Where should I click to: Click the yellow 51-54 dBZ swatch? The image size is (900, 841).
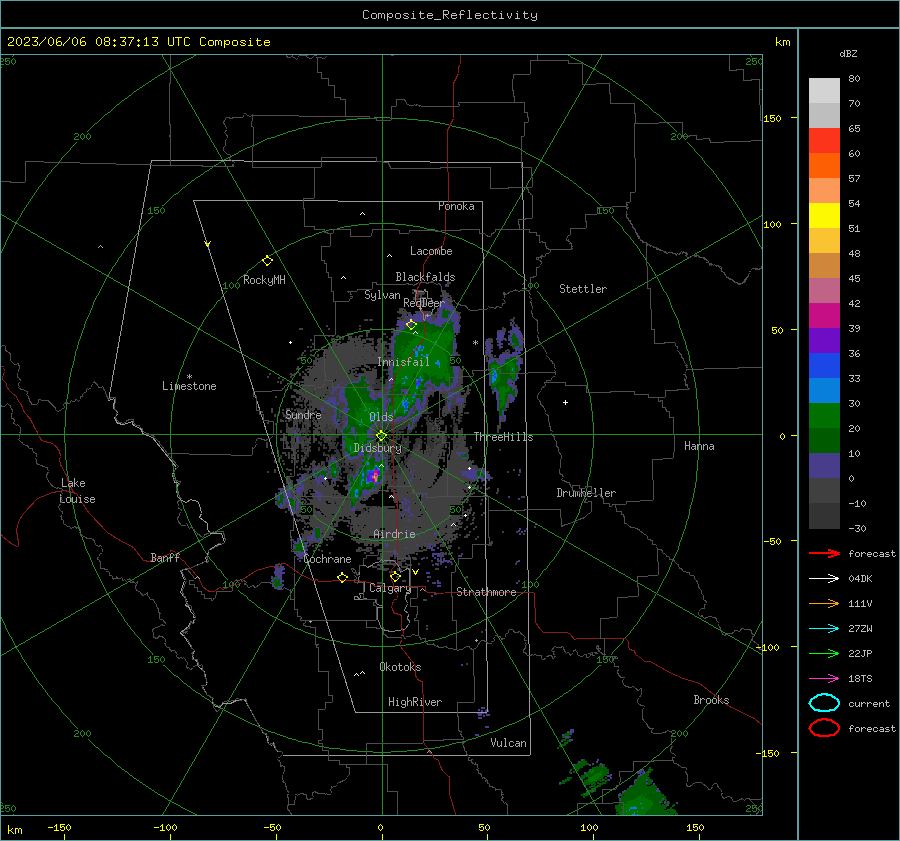pos(824,215)
